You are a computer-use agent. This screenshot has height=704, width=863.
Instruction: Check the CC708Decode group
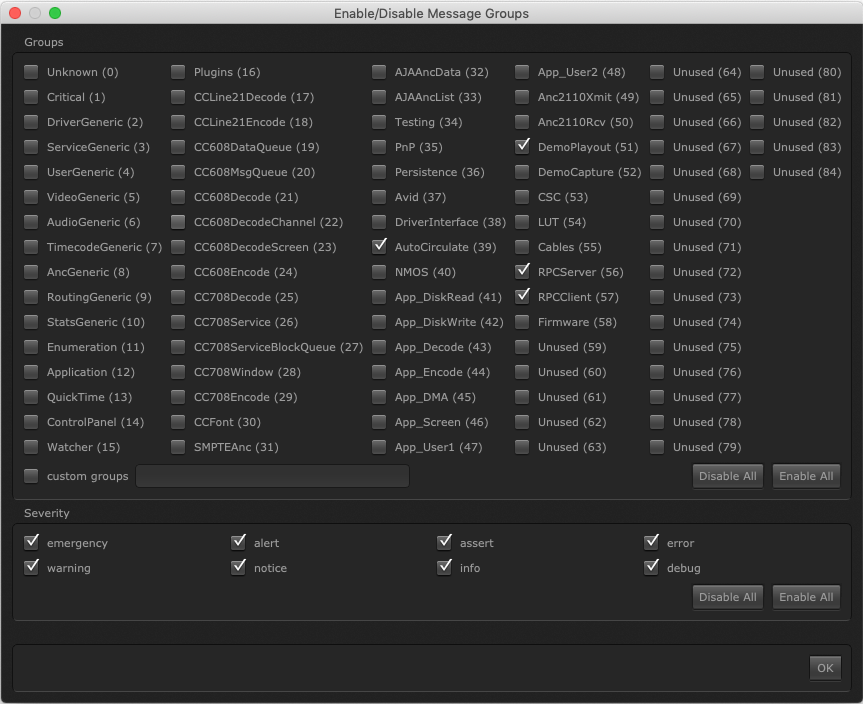(x=178, y=297)
